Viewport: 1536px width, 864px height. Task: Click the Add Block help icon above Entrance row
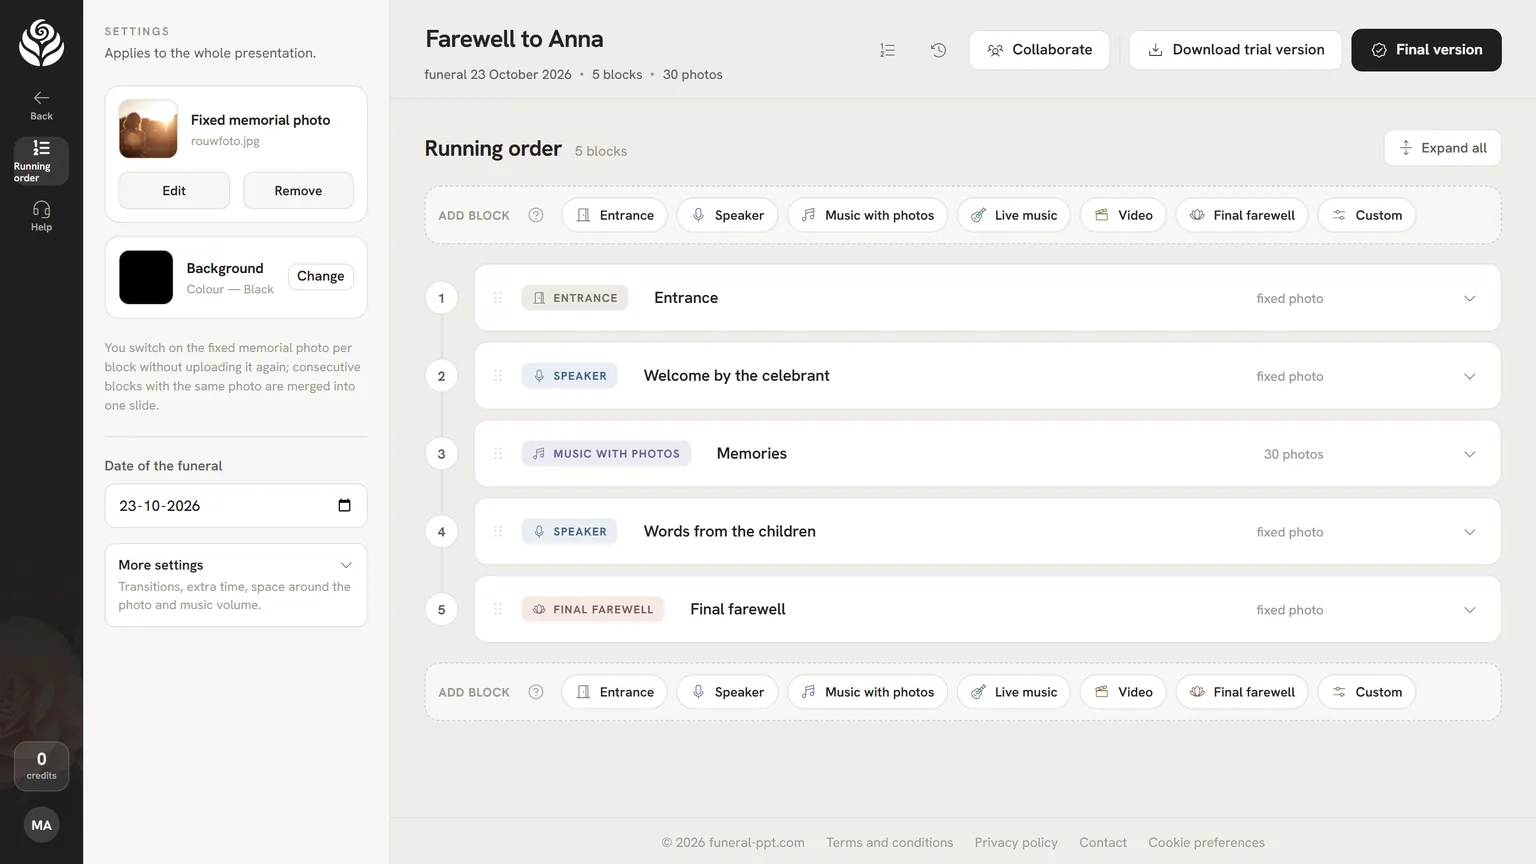click(536, 215)
